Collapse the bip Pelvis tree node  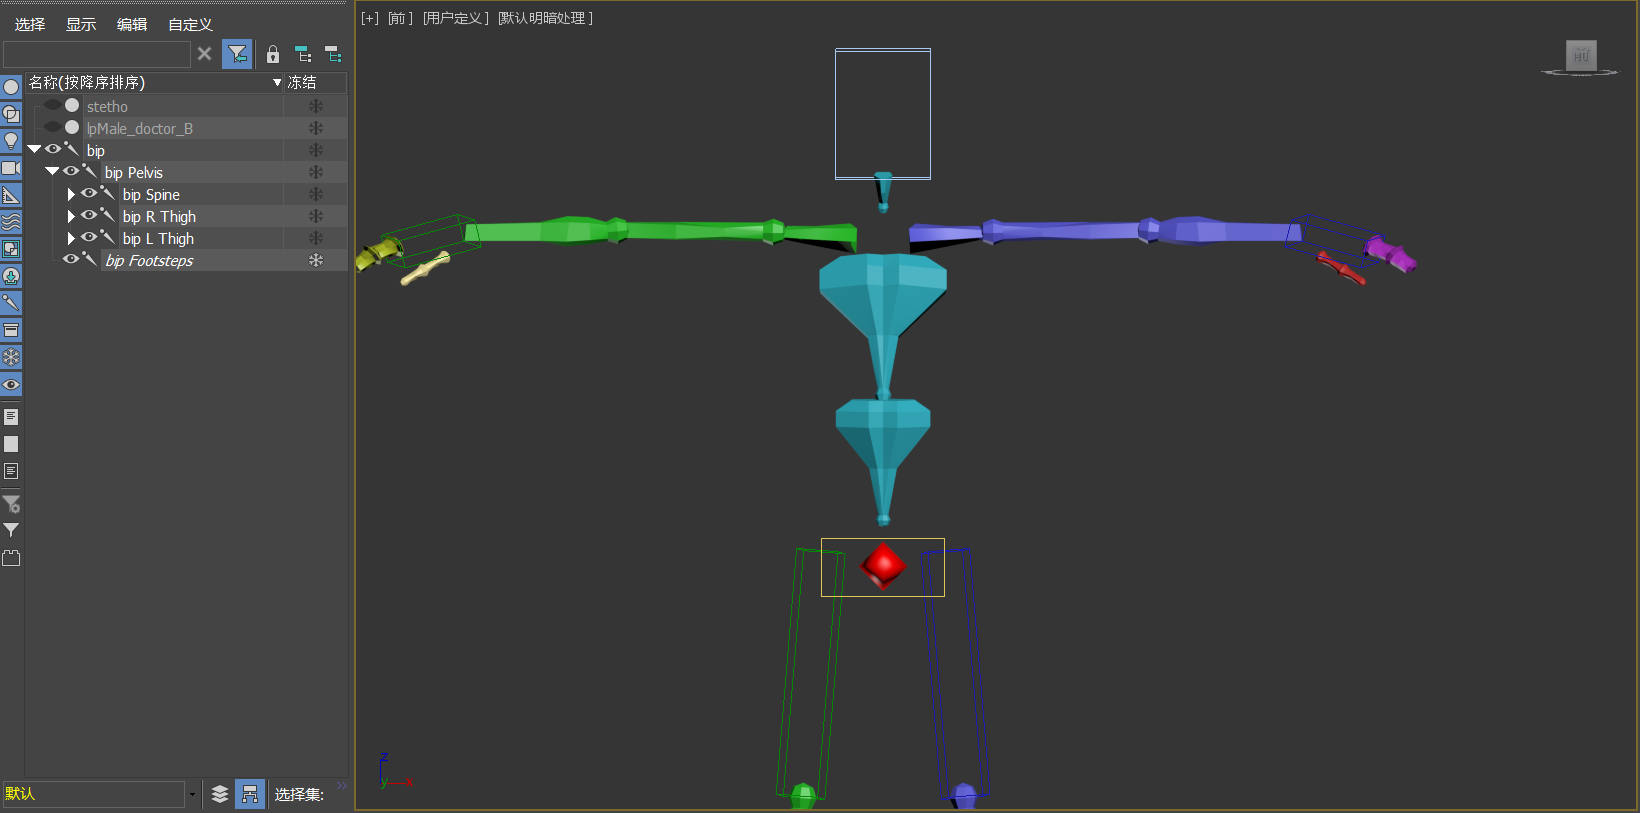[52, 171]
